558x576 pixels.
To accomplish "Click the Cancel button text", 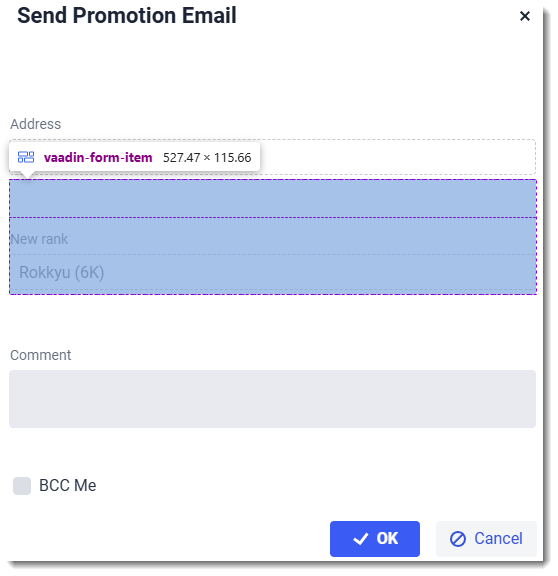I will tap(498, 539).
